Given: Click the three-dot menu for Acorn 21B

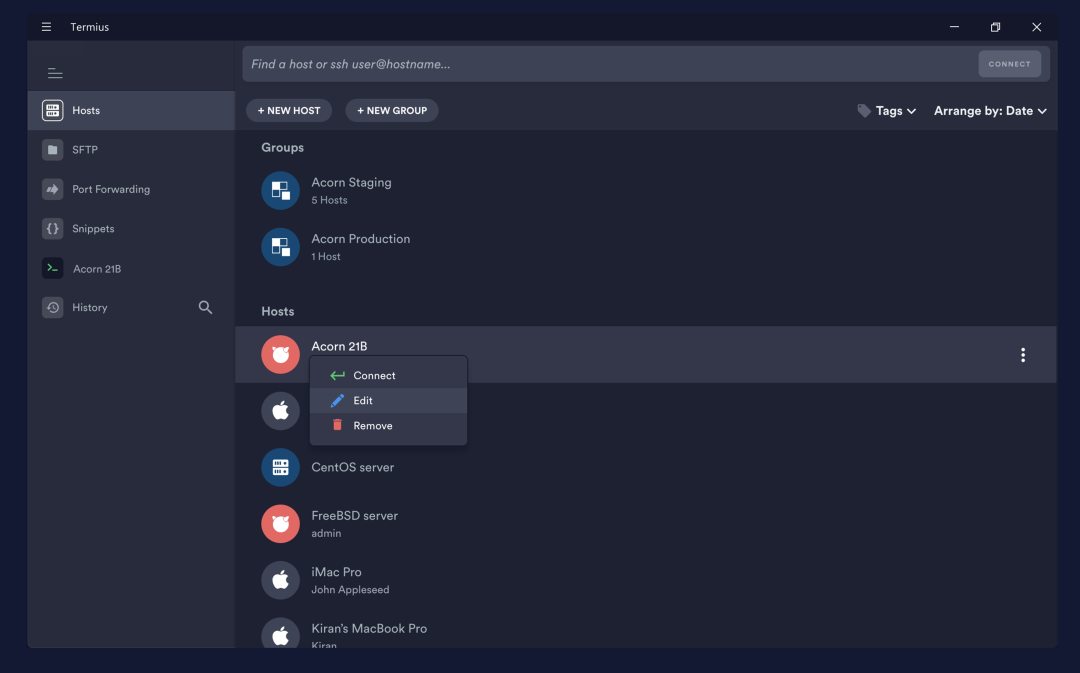Looking at the screenshot, I should click(x=1022, y=355).
